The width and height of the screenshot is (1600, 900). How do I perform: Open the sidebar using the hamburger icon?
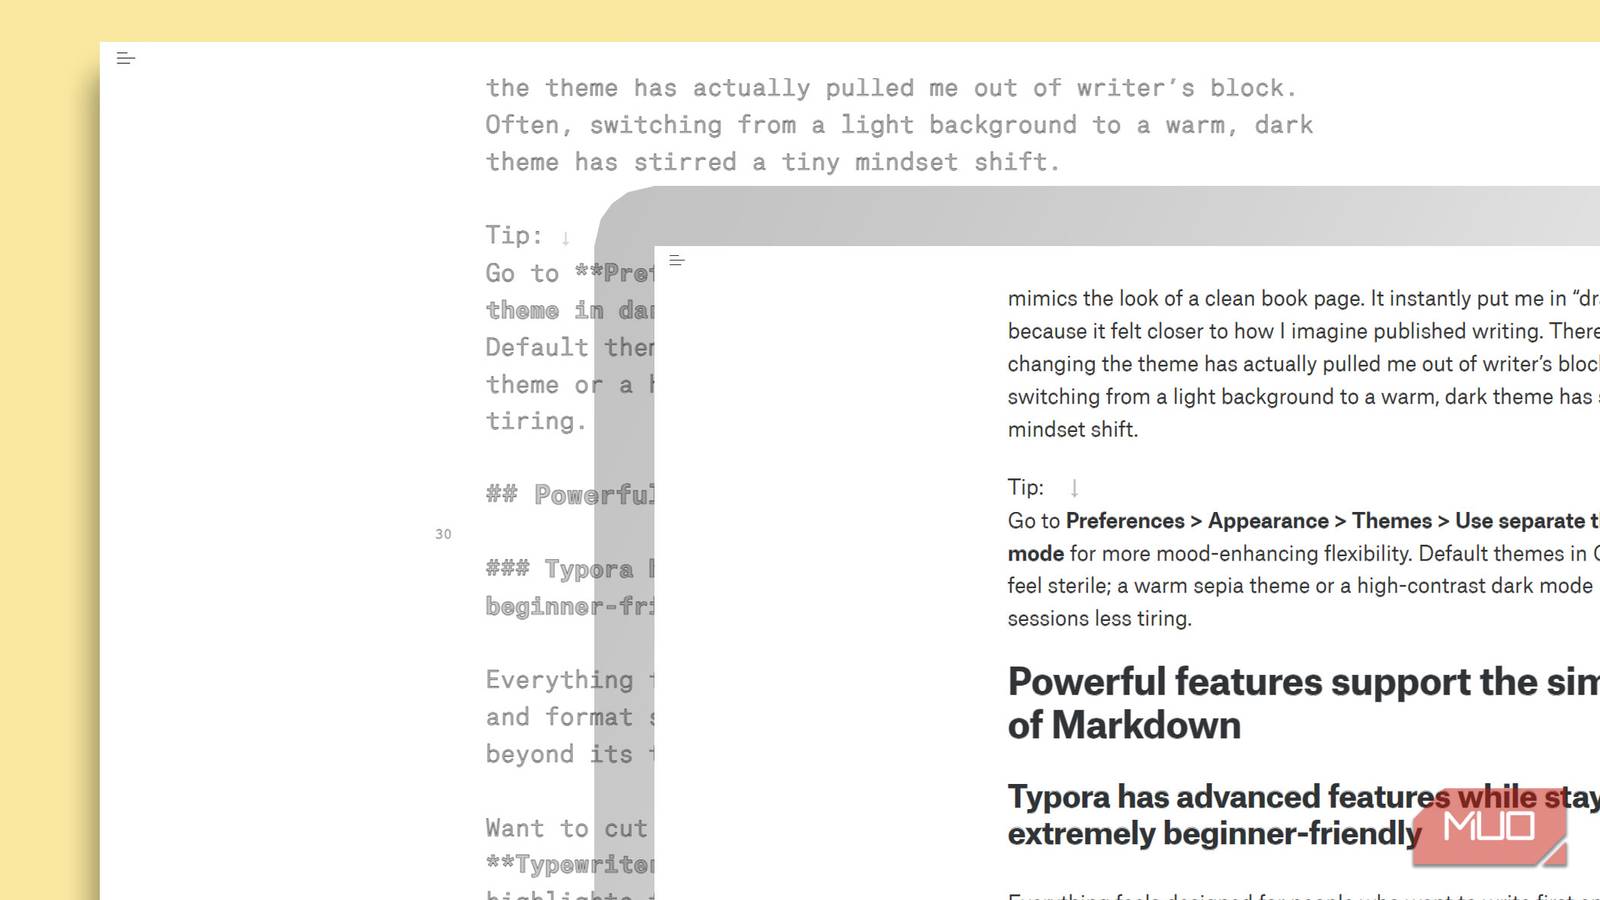677,261
